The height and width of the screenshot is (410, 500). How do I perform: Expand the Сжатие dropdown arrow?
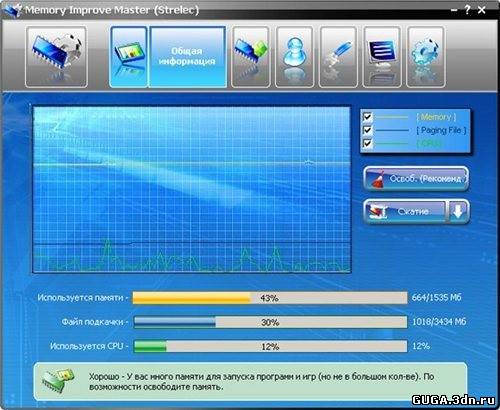pyautogui.click(x=459, y=211)
